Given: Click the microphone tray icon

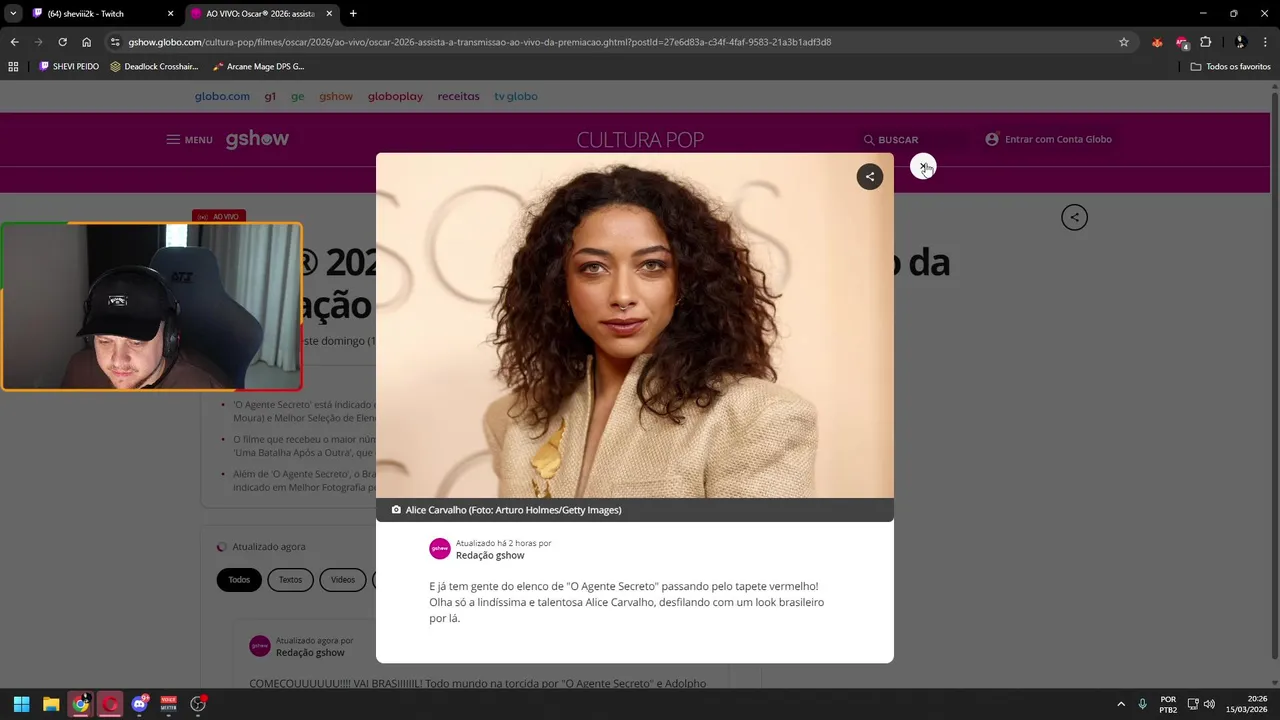Looking at the screenshot, I should (x=1142, y=704).
